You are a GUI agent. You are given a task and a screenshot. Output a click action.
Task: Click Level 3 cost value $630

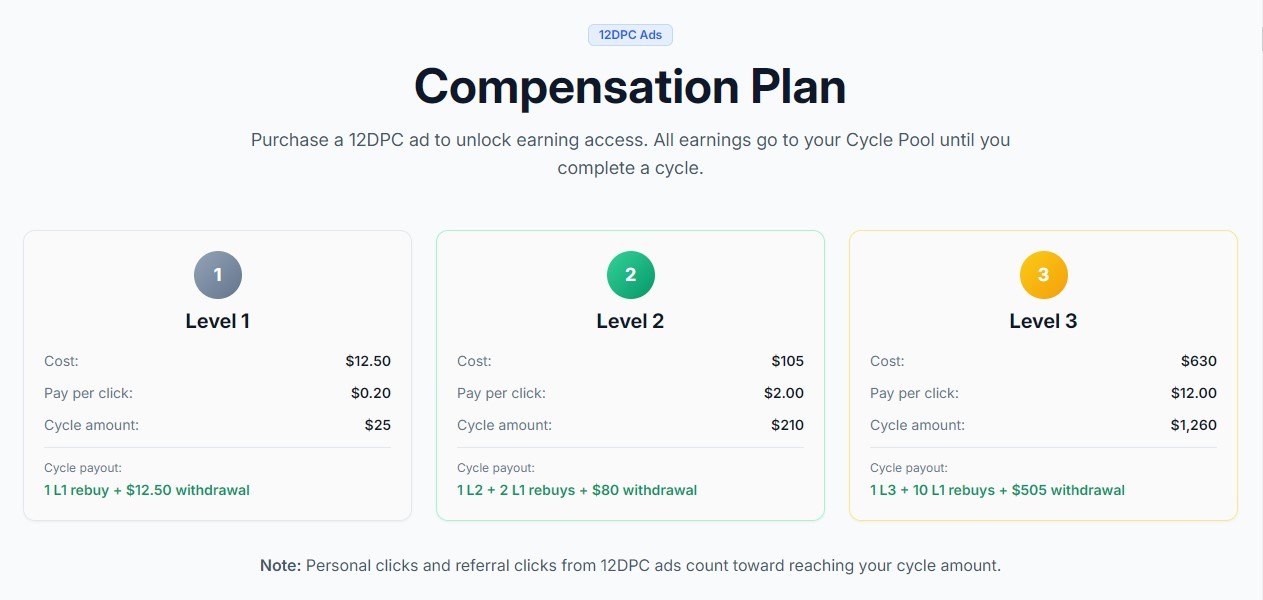(1199, 361)
